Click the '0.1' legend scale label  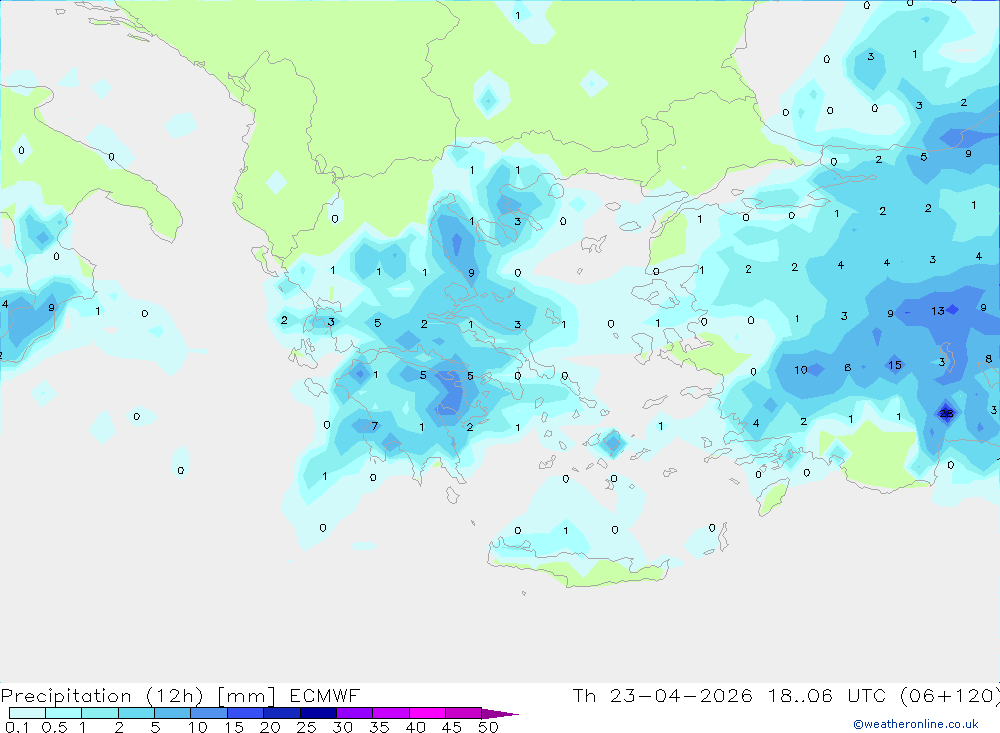[x=16, y=727]
